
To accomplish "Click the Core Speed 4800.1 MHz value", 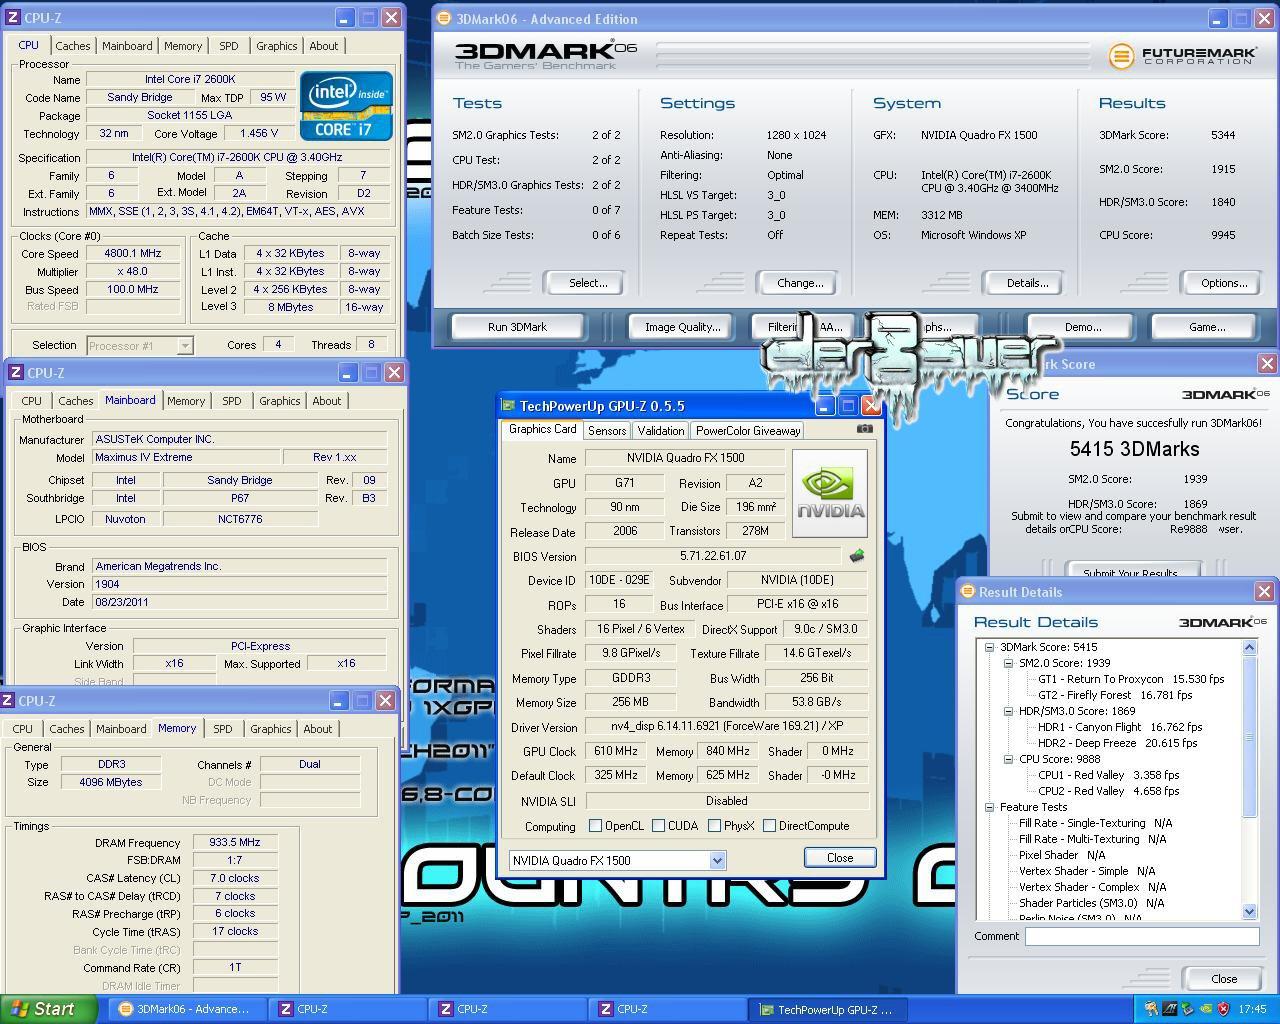I will click(133, 254).
